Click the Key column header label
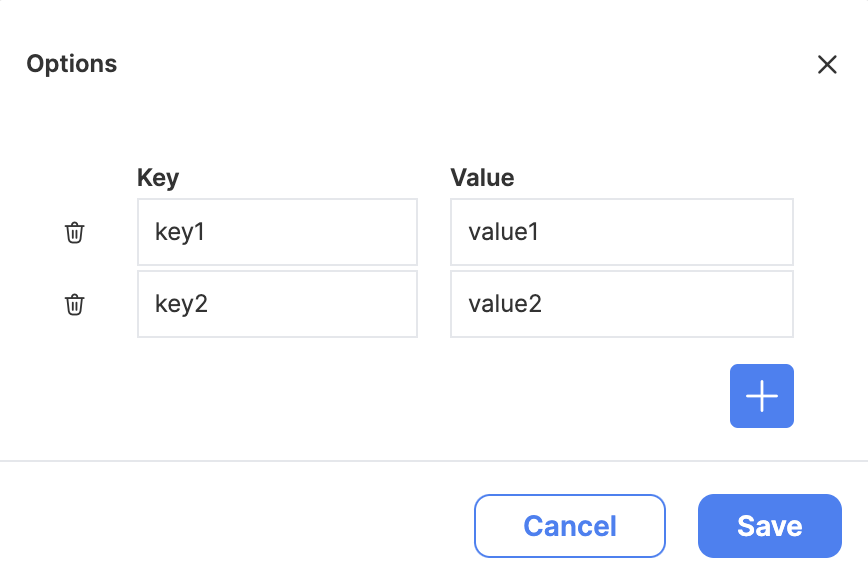This screenshot has height=580, width=868. coord(158,178)
